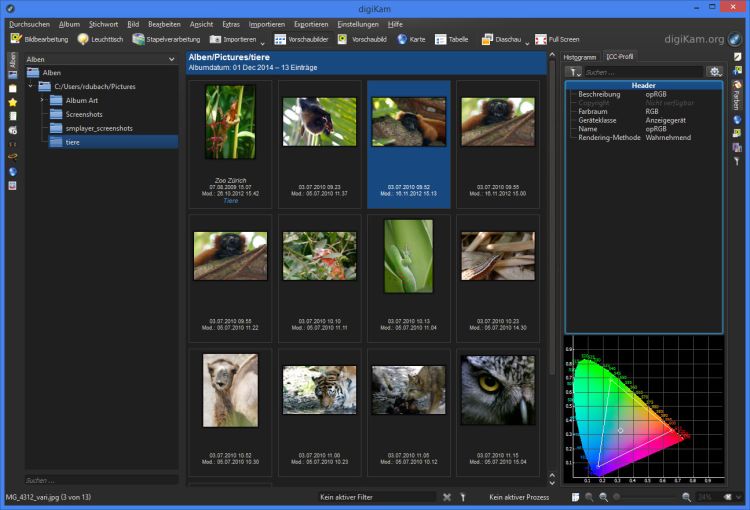The image size is (750, 510).
Task: Open the Leuchttisch light table
Action: pos(101,39)
